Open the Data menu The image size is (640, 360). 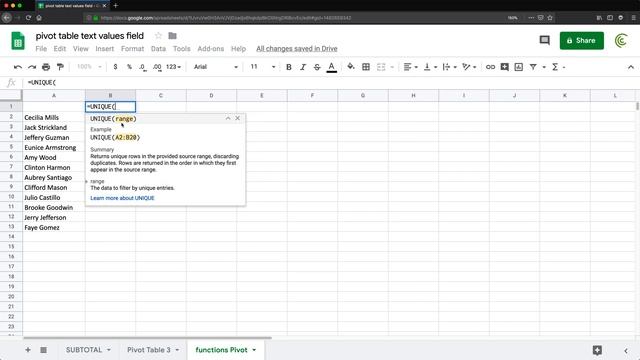click(x=158, y=49)
